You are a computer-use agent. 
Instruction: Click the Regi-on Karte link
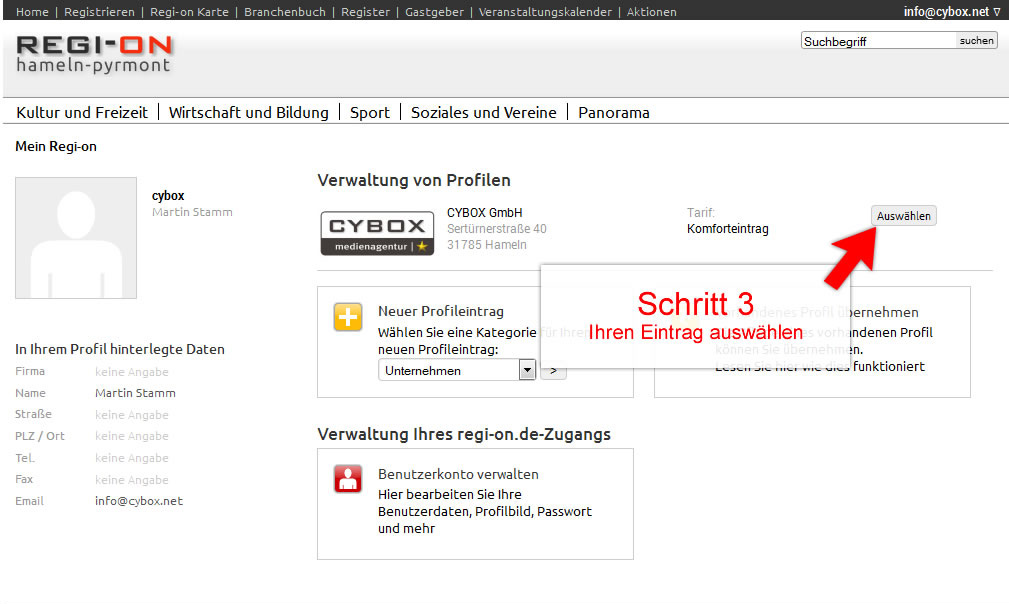(189, 12)
